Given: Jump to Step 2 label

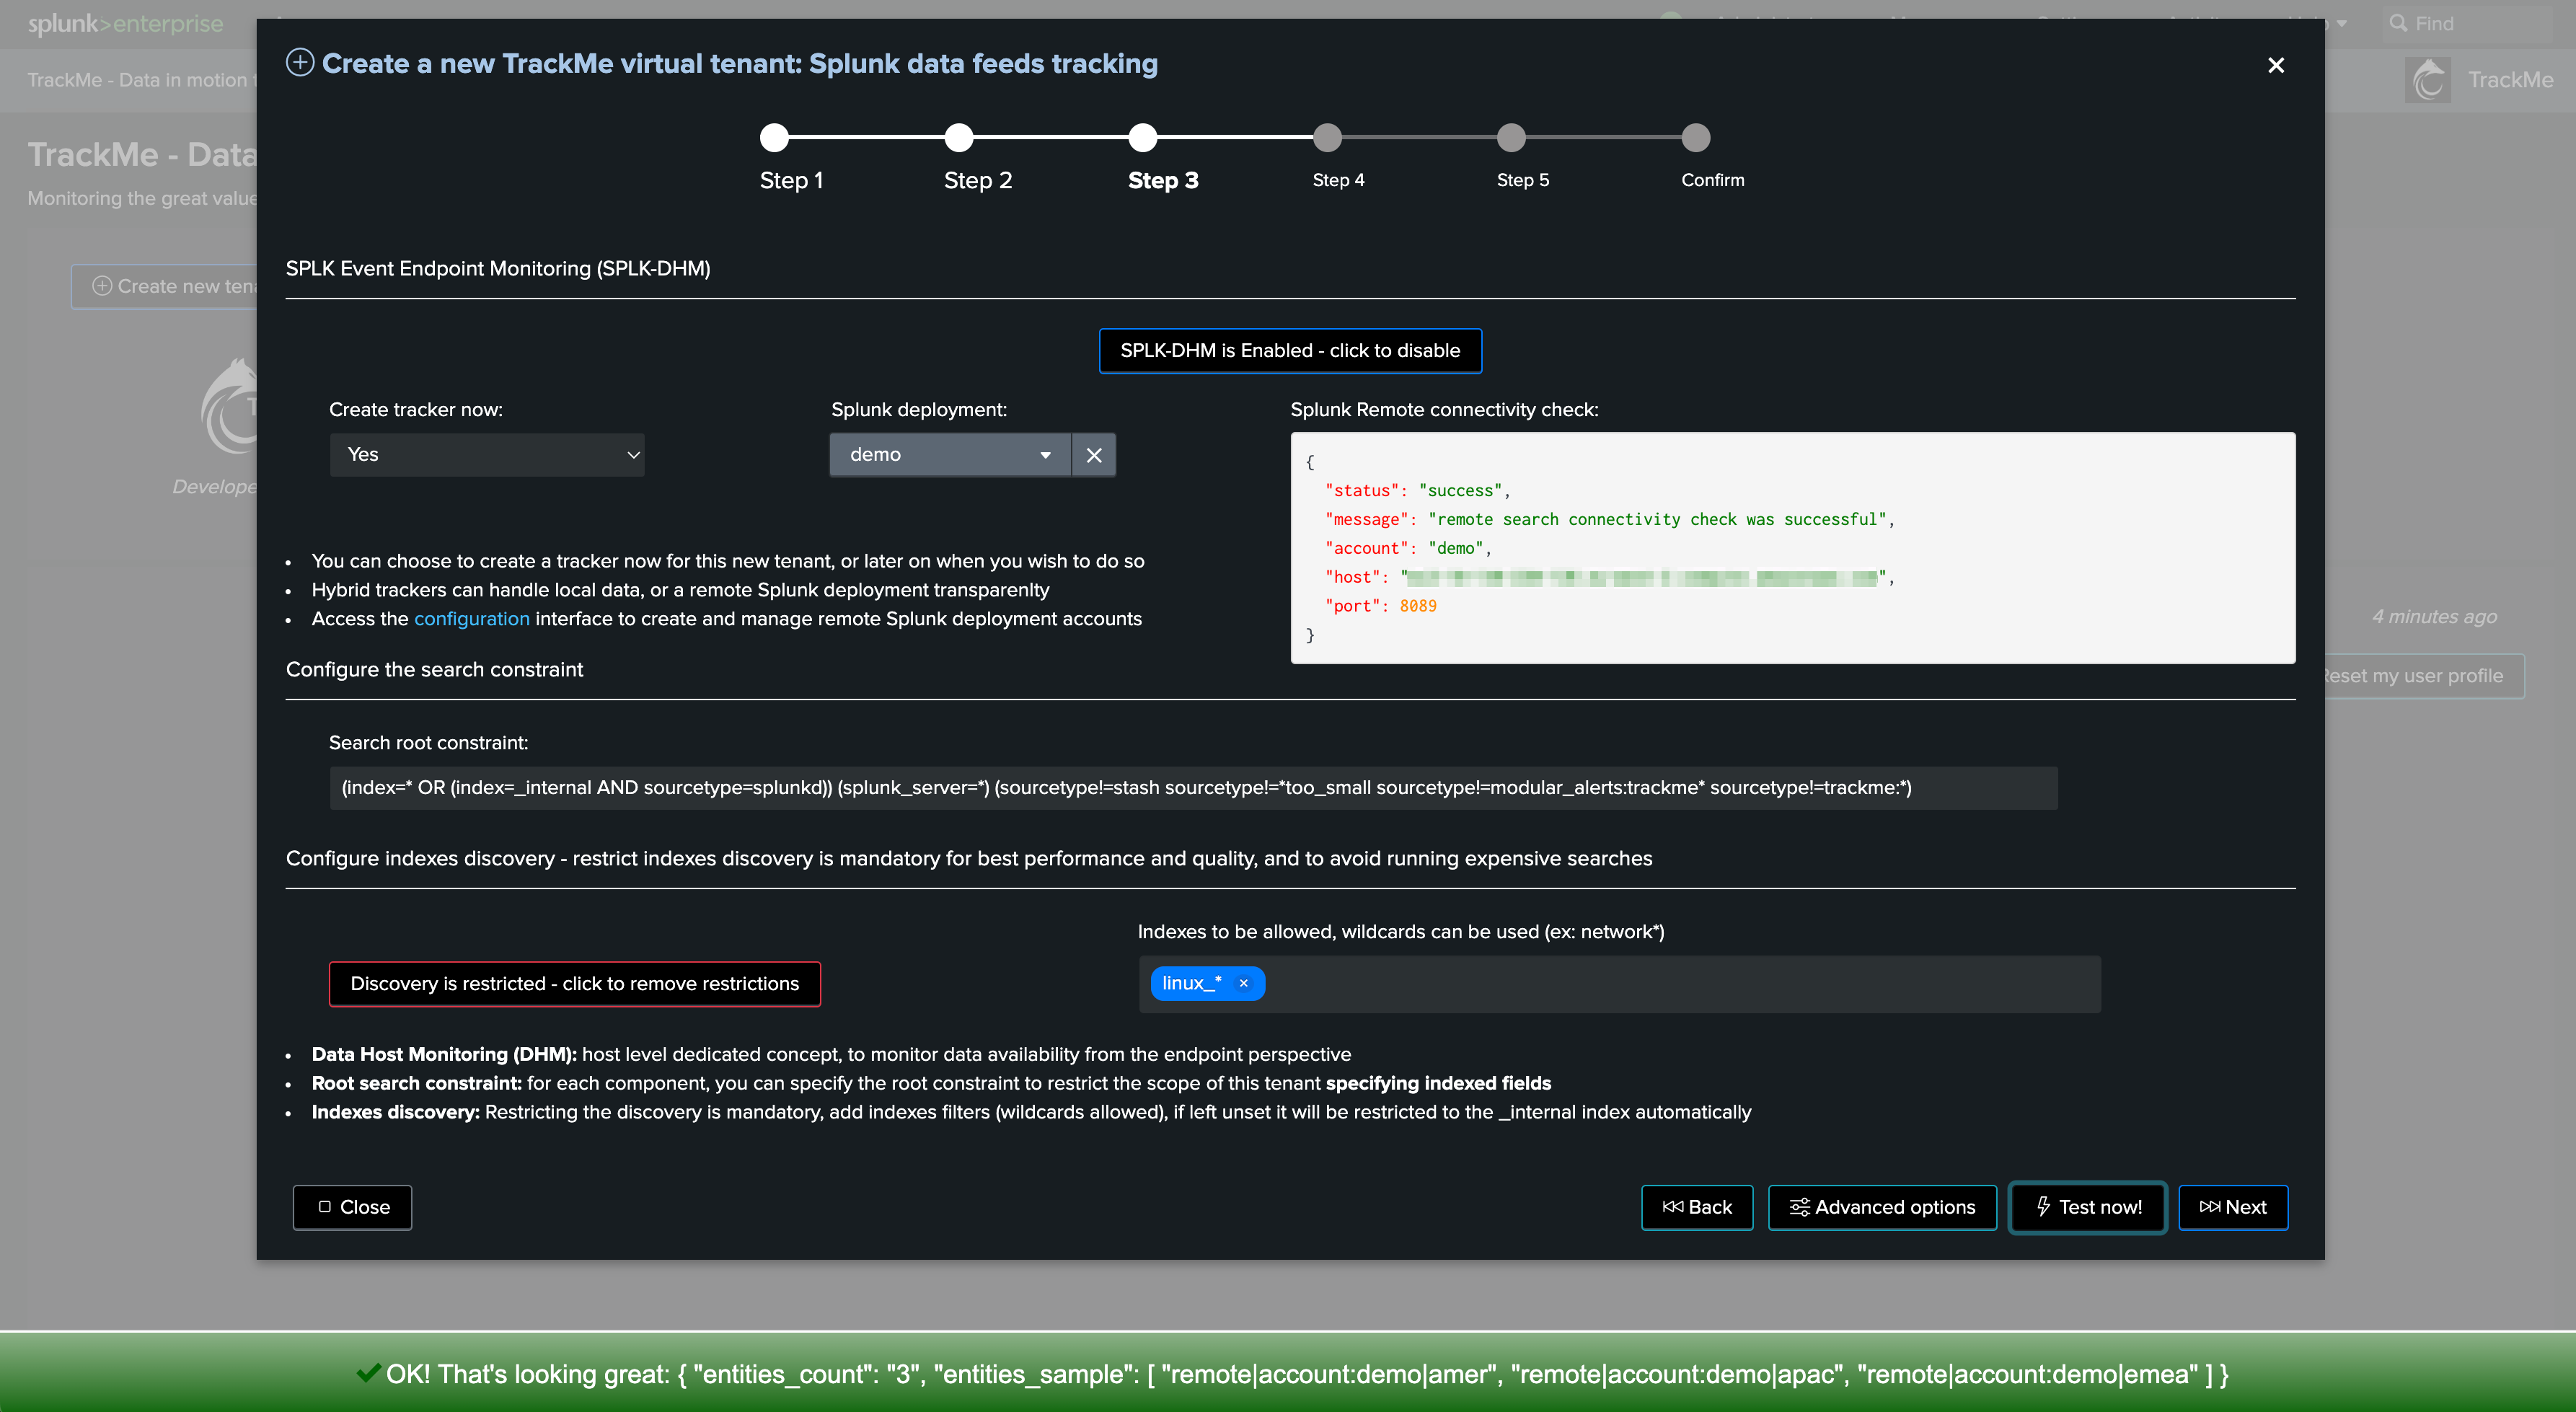Looking at the screenshot, I should (x=977, y=180).
